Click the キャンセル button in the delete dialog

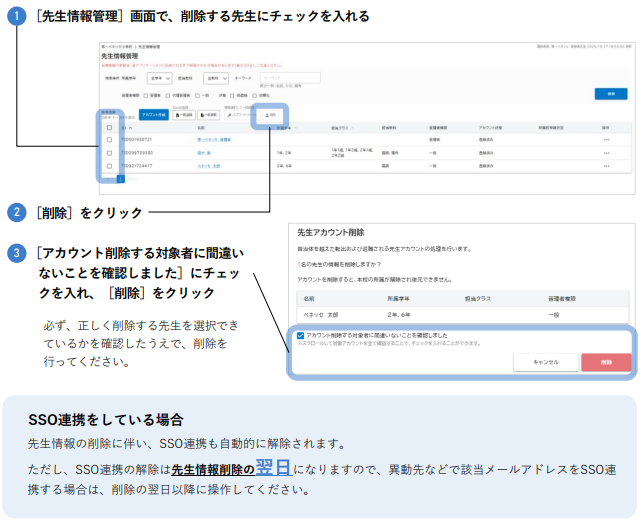546,362
